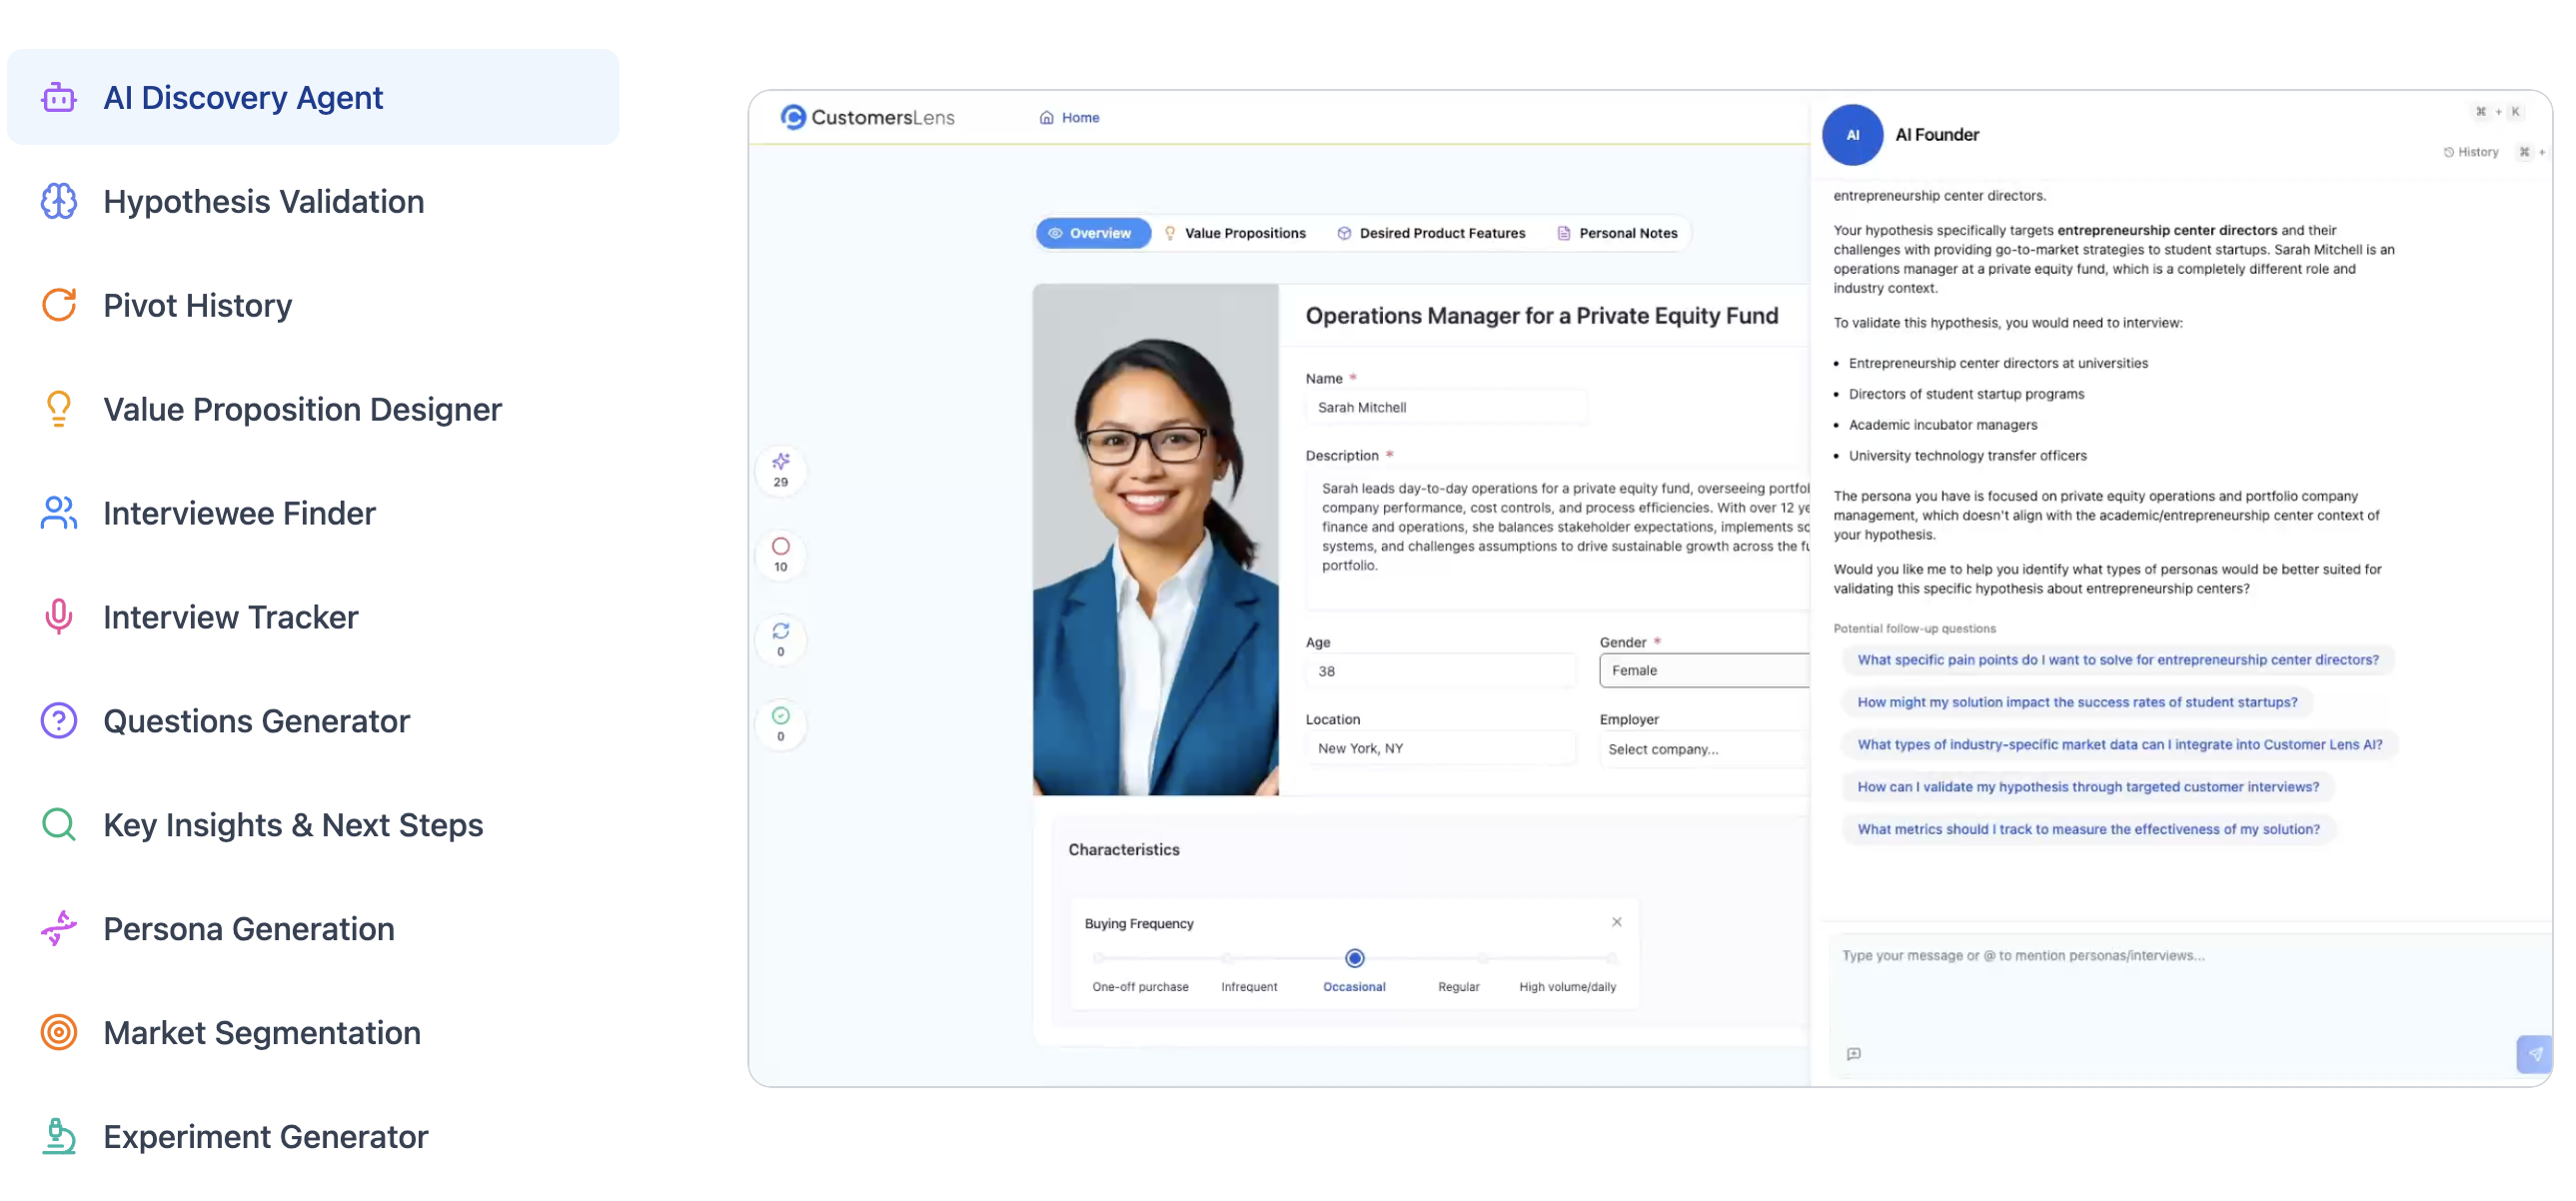2576x1201 pixels.
Task: Open the Gender dropdown showing Female
Action: click(1702, 671)
